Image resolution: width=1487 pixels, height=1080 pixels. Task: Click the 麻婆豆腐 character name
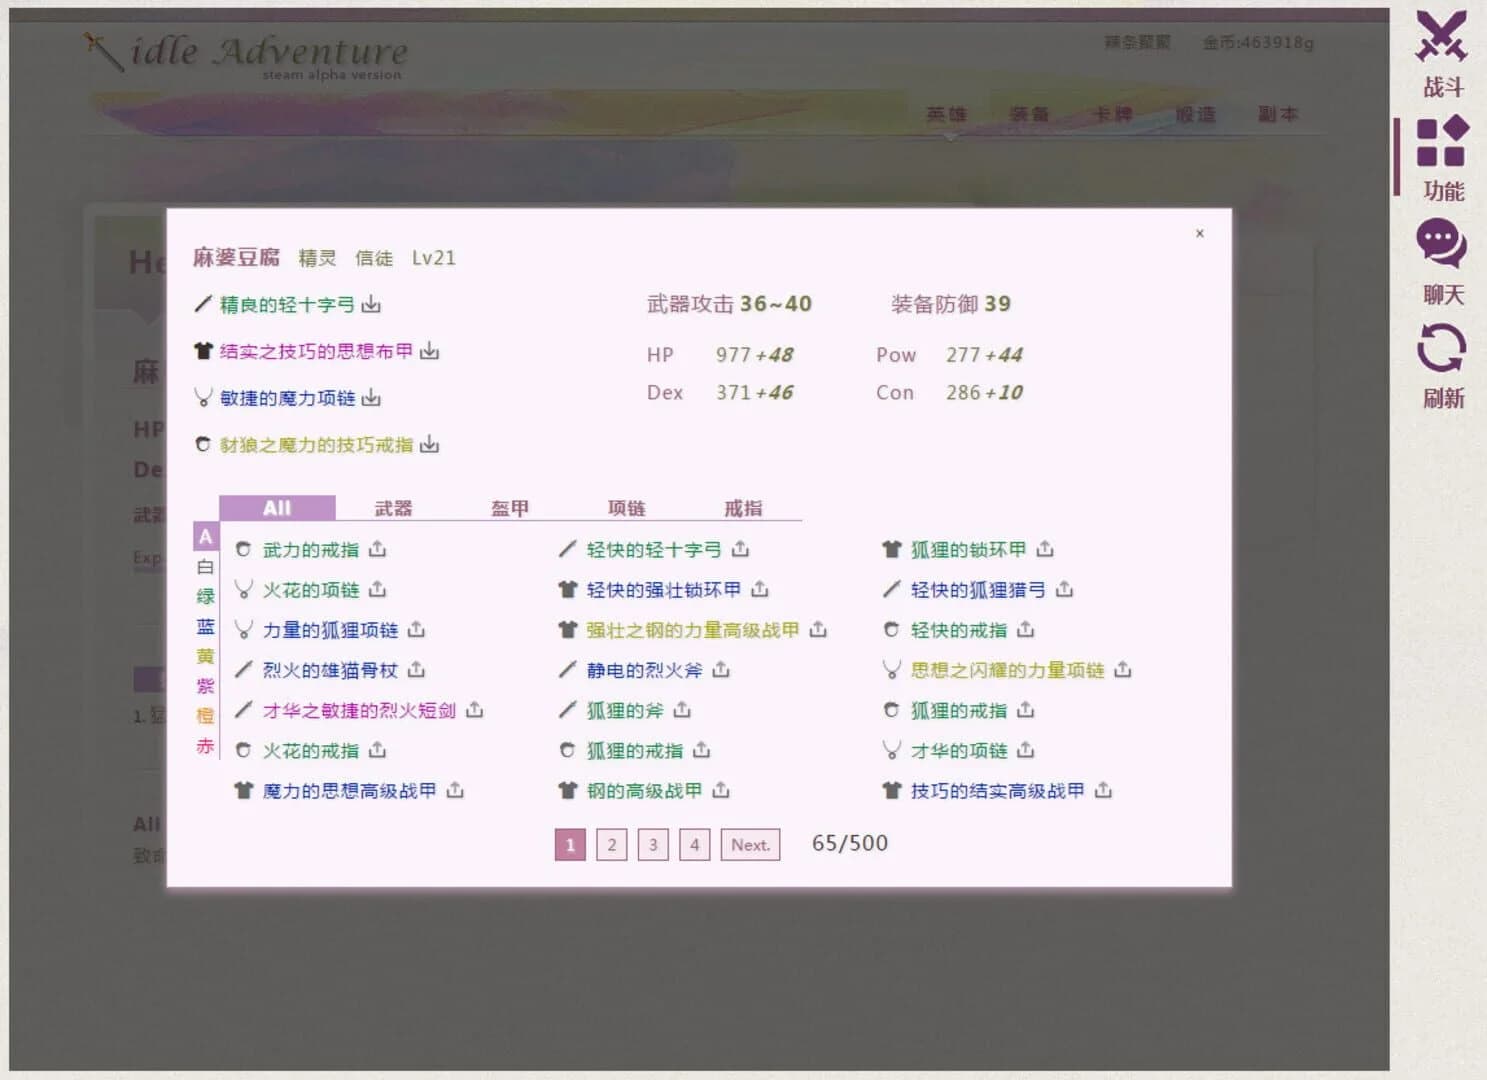(238, 258)
